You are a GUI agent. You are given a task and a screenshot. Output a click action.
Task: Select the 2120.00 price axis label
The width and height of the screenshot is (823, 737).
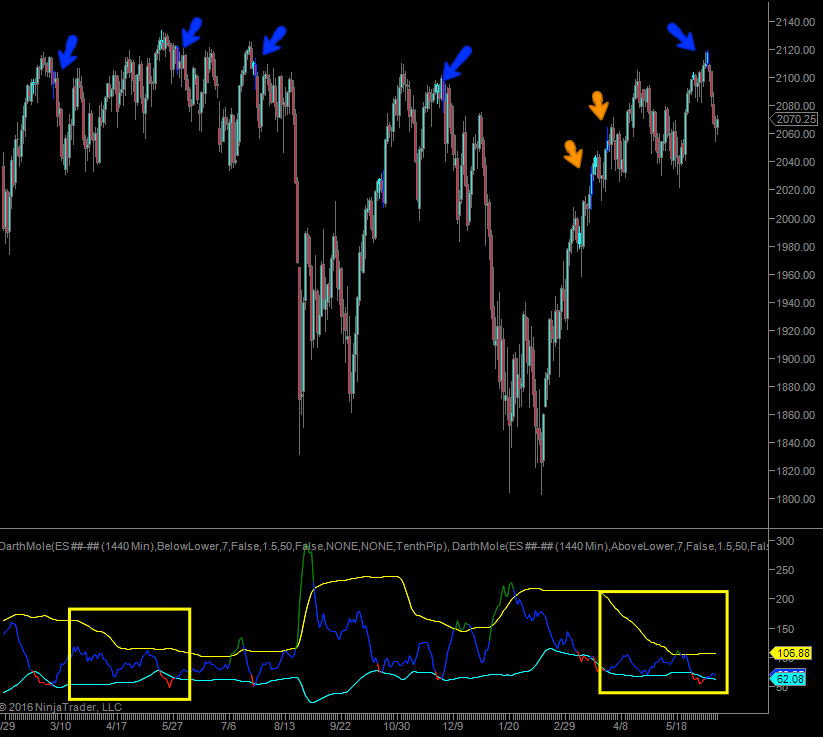click(x=795, y=50)
